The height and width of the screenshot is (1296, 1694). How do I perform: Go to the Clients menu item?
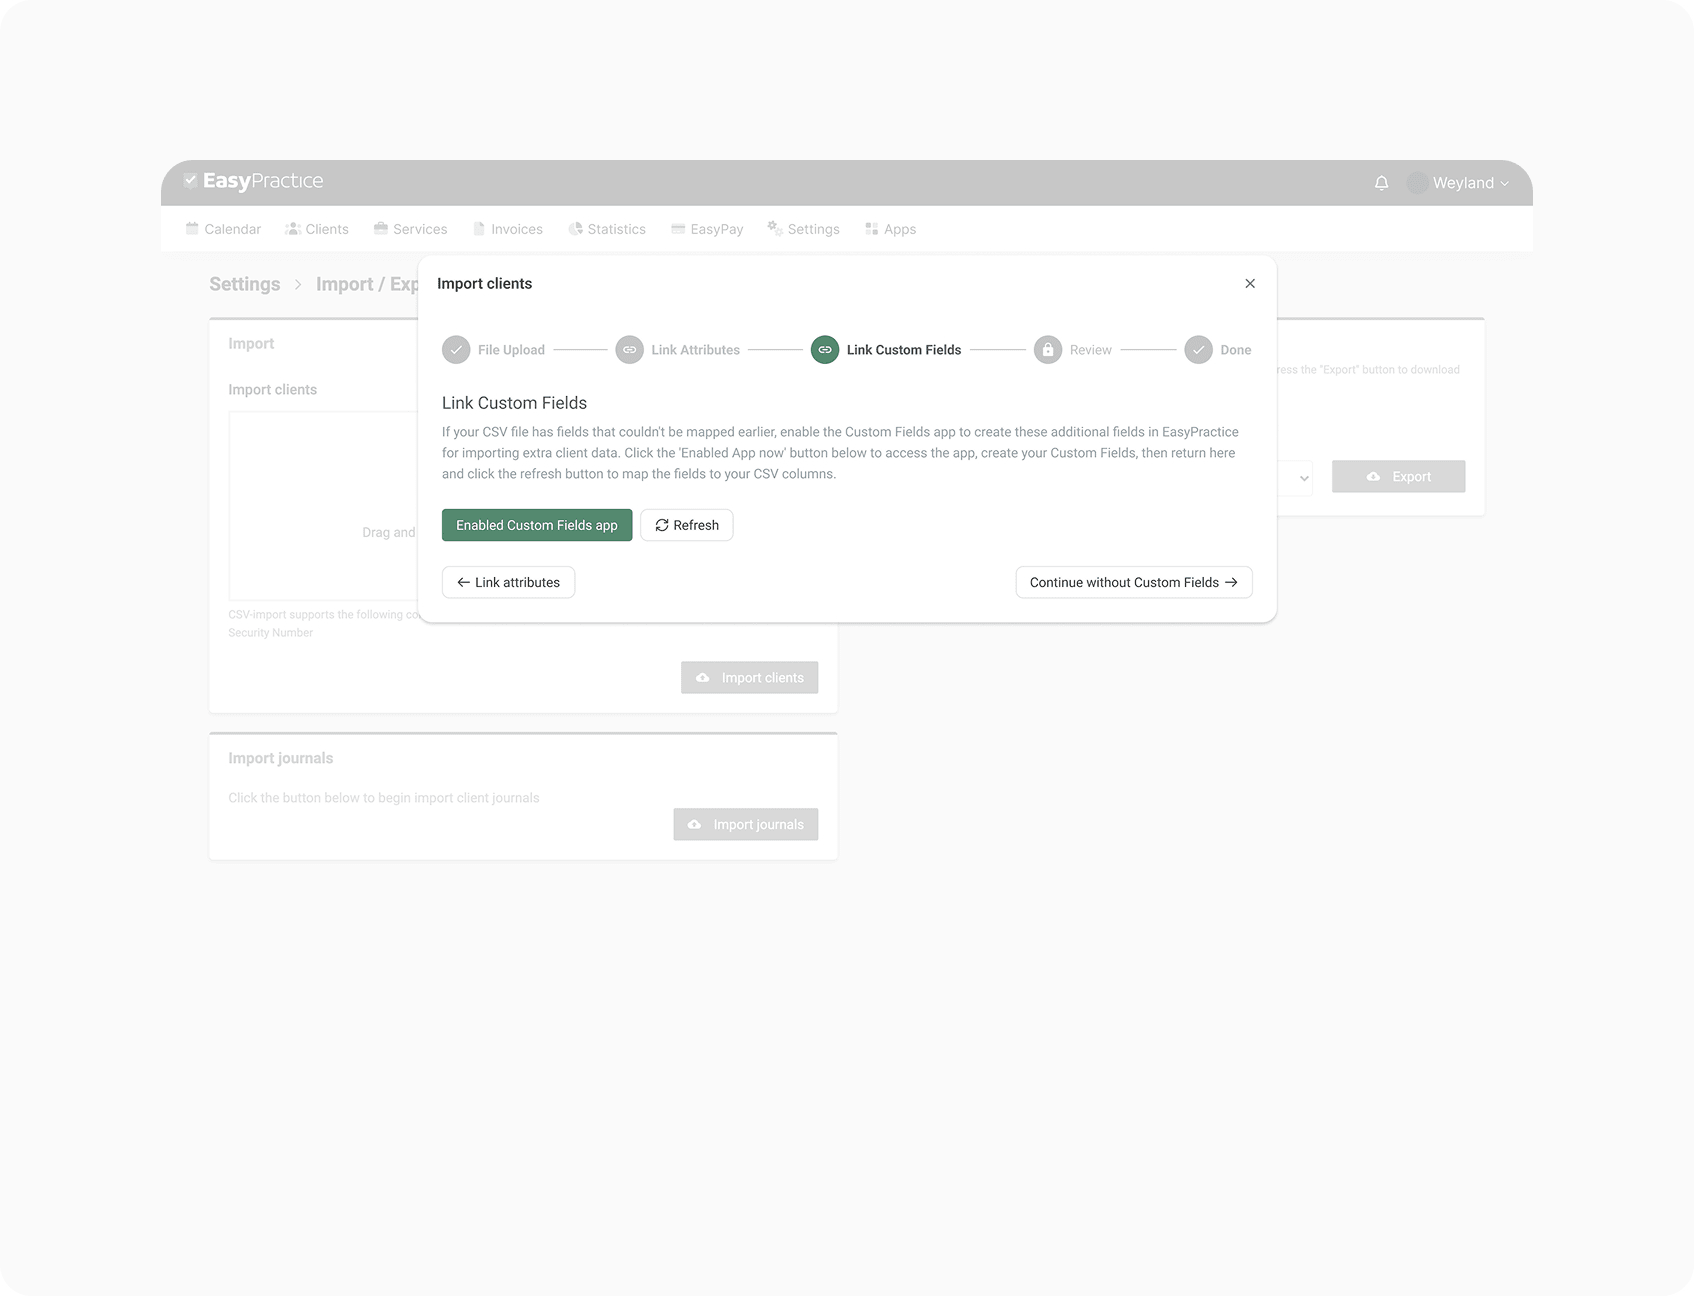click(317, 229)
